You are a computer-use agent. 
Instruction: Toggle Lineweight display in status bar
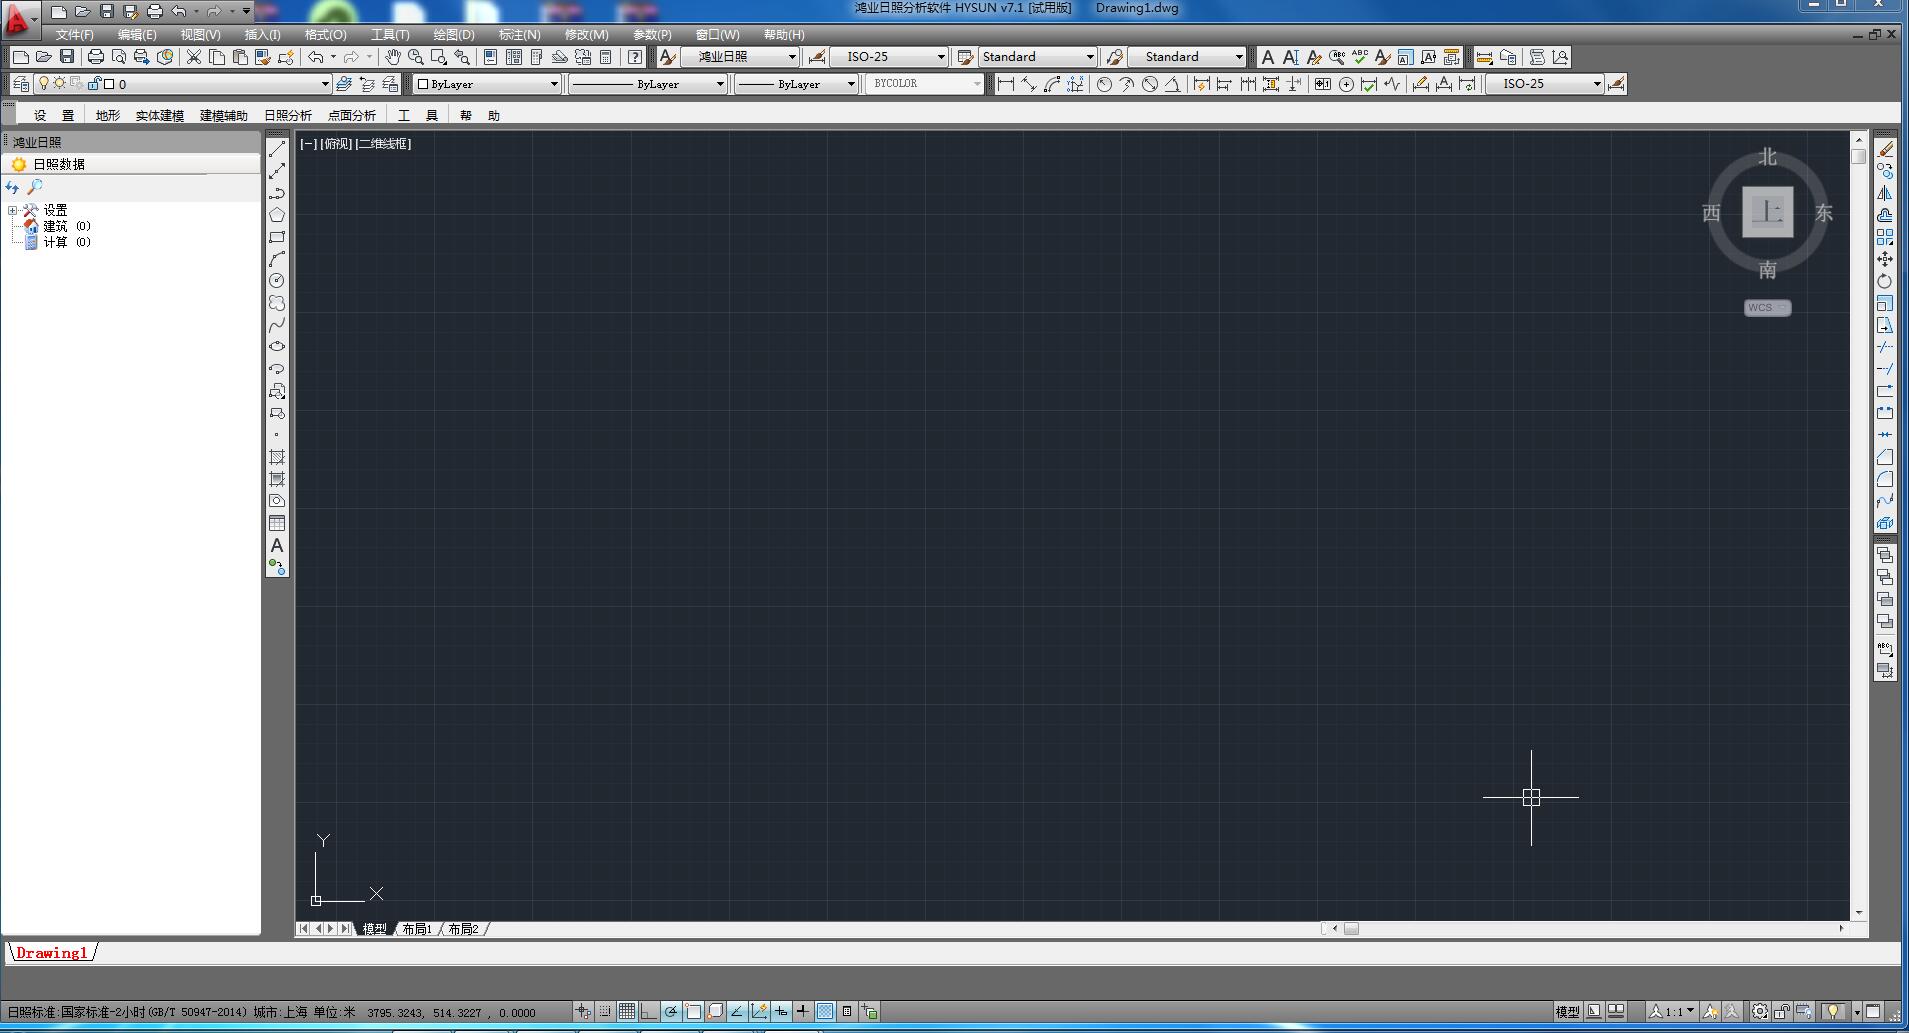803,1012
